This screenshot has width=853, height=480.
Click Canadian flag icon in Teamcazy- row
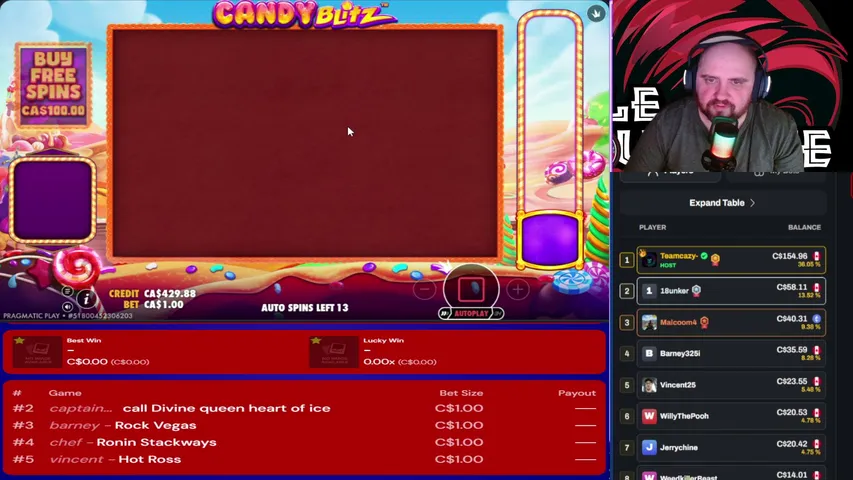817,256
